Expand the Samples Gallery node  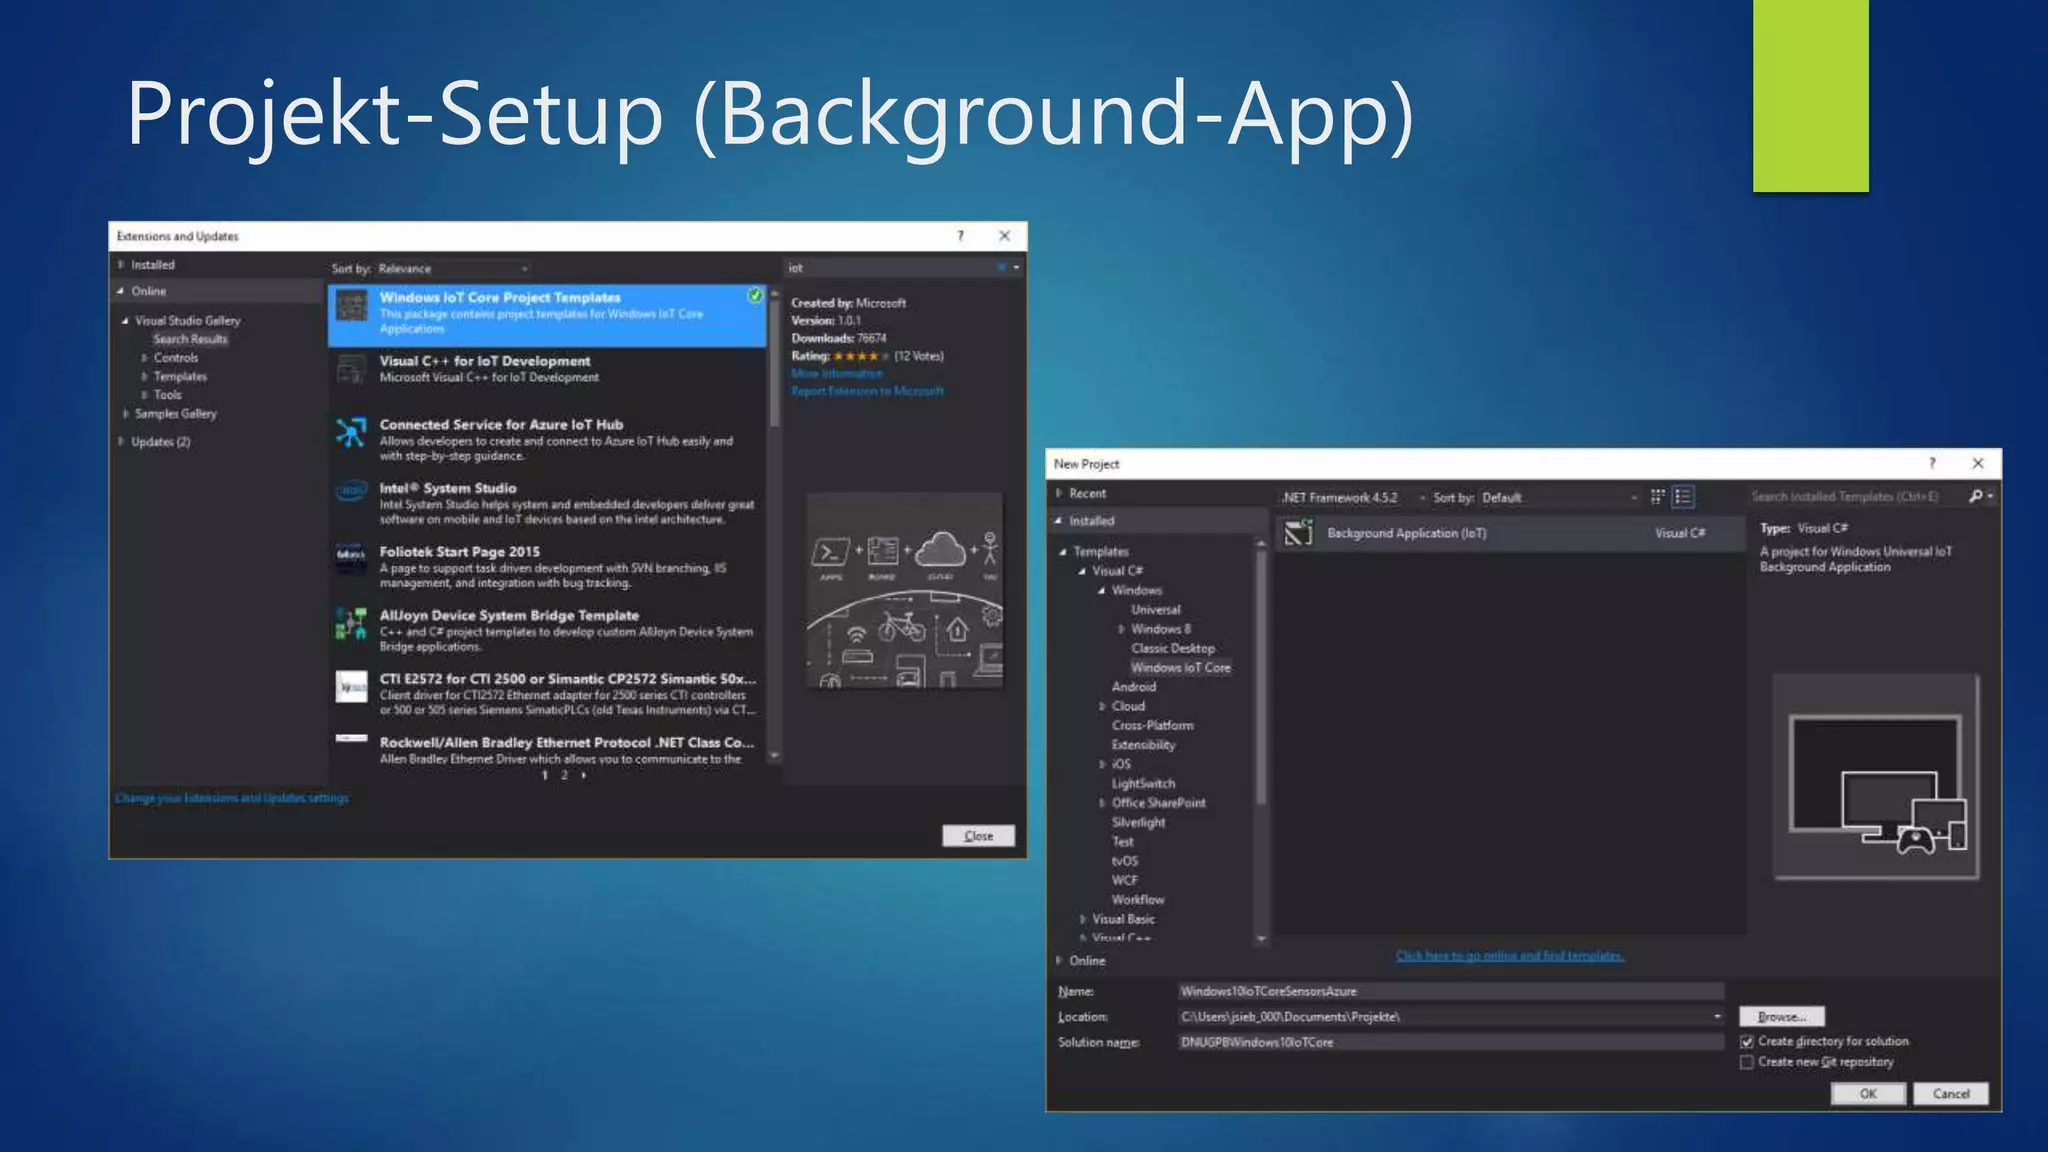(125, 414)
